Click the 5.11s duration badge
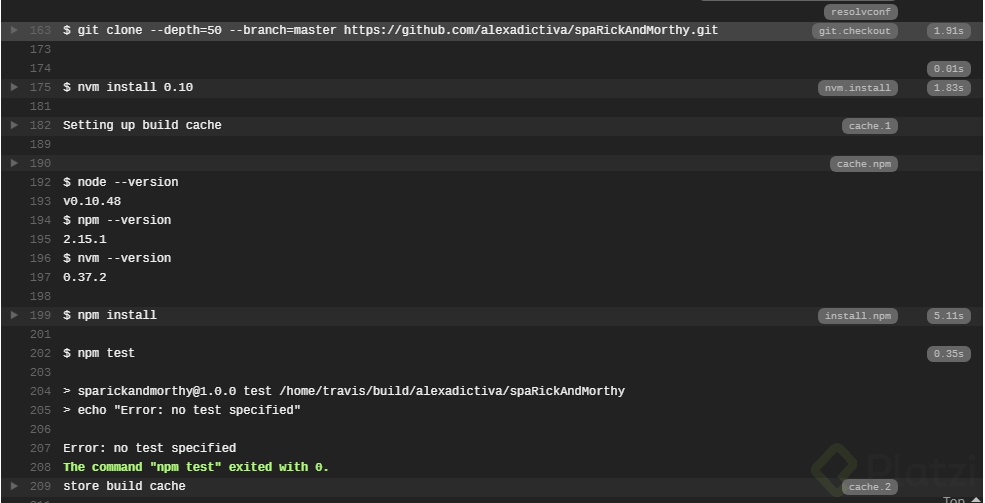The height and width of the screenshot is (503, 985). tap(947, 316)
